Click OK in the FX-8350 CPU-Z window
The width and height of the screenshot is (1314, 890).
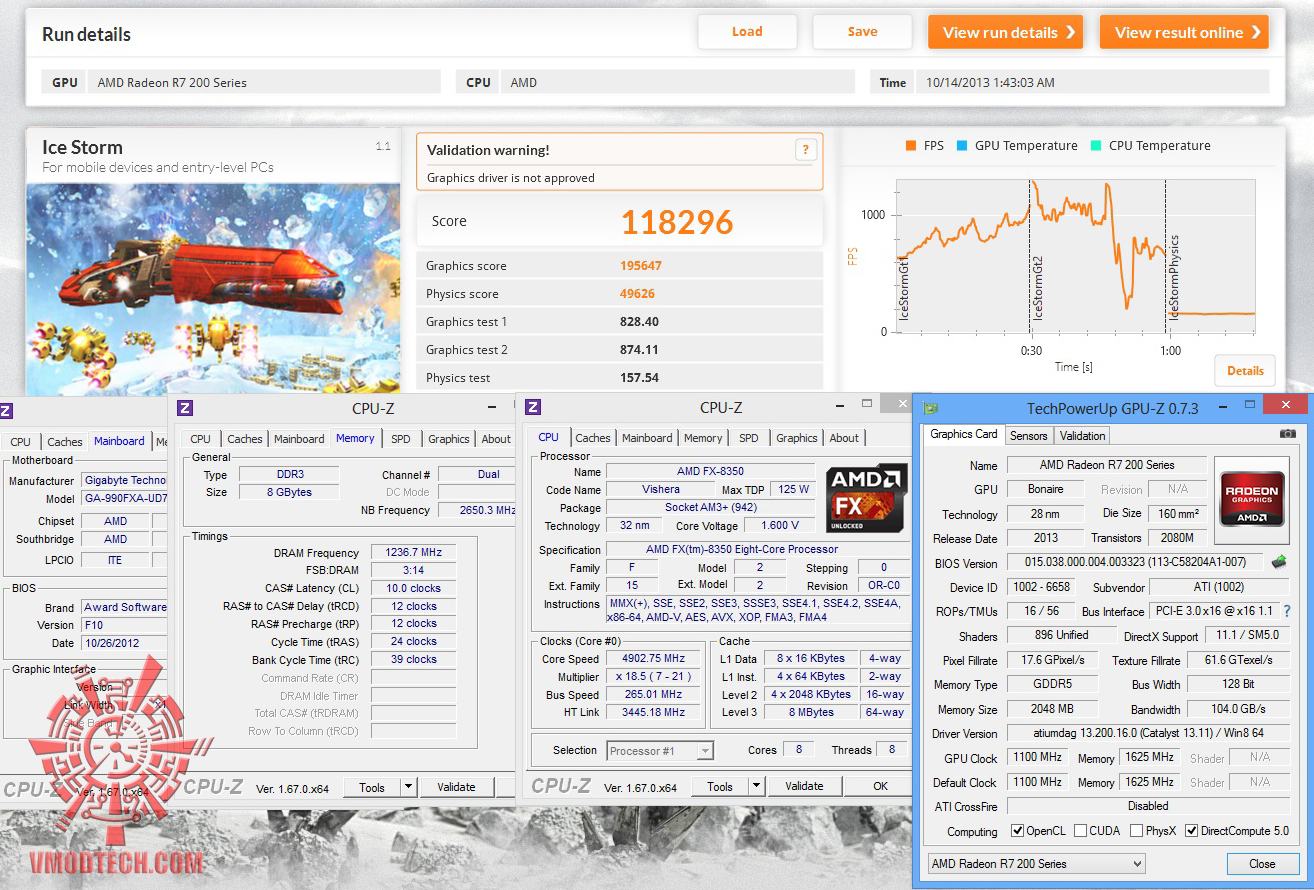click(880, 787)
